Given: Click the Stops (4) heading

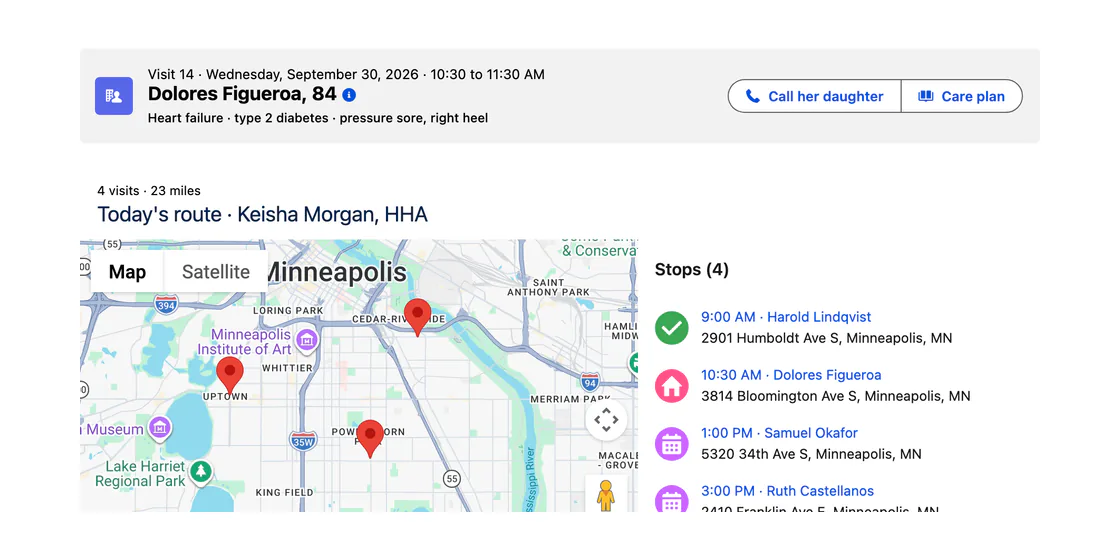Looking at the screenshot, I should point(691,270).
